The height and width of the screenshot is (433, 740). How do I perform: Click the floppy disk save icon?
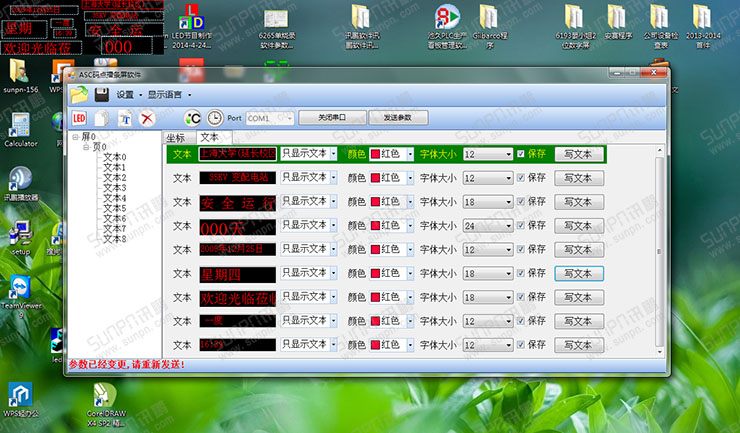101,94
